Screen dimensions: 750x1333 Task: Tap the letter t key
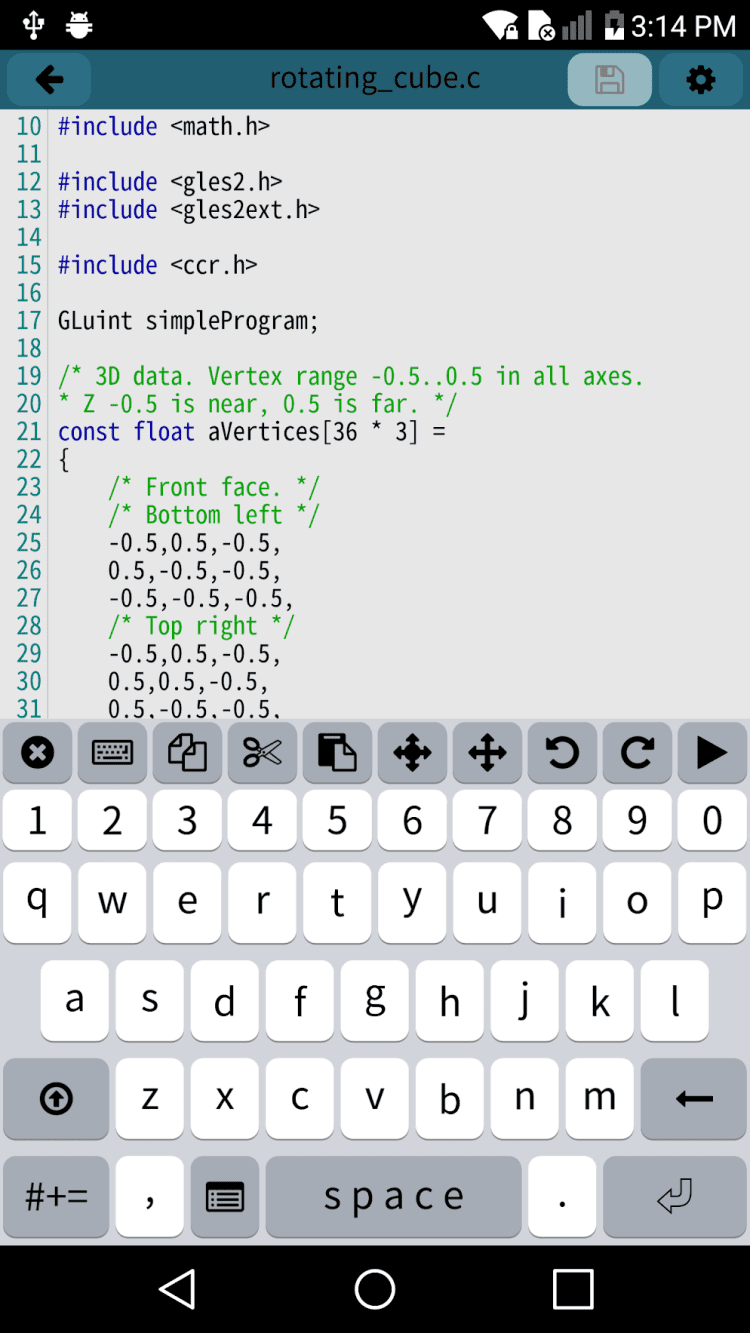[x=338, y=903]
